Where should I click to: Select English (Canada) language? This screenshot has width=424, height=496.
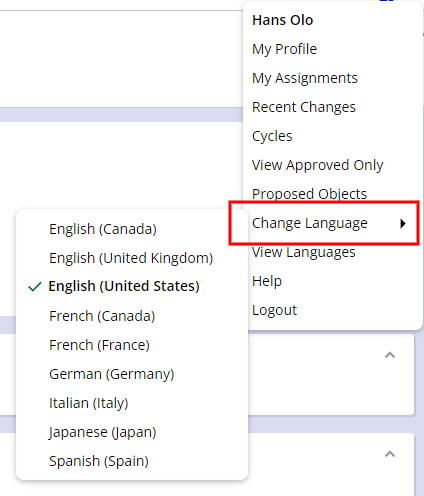point(103,229)
